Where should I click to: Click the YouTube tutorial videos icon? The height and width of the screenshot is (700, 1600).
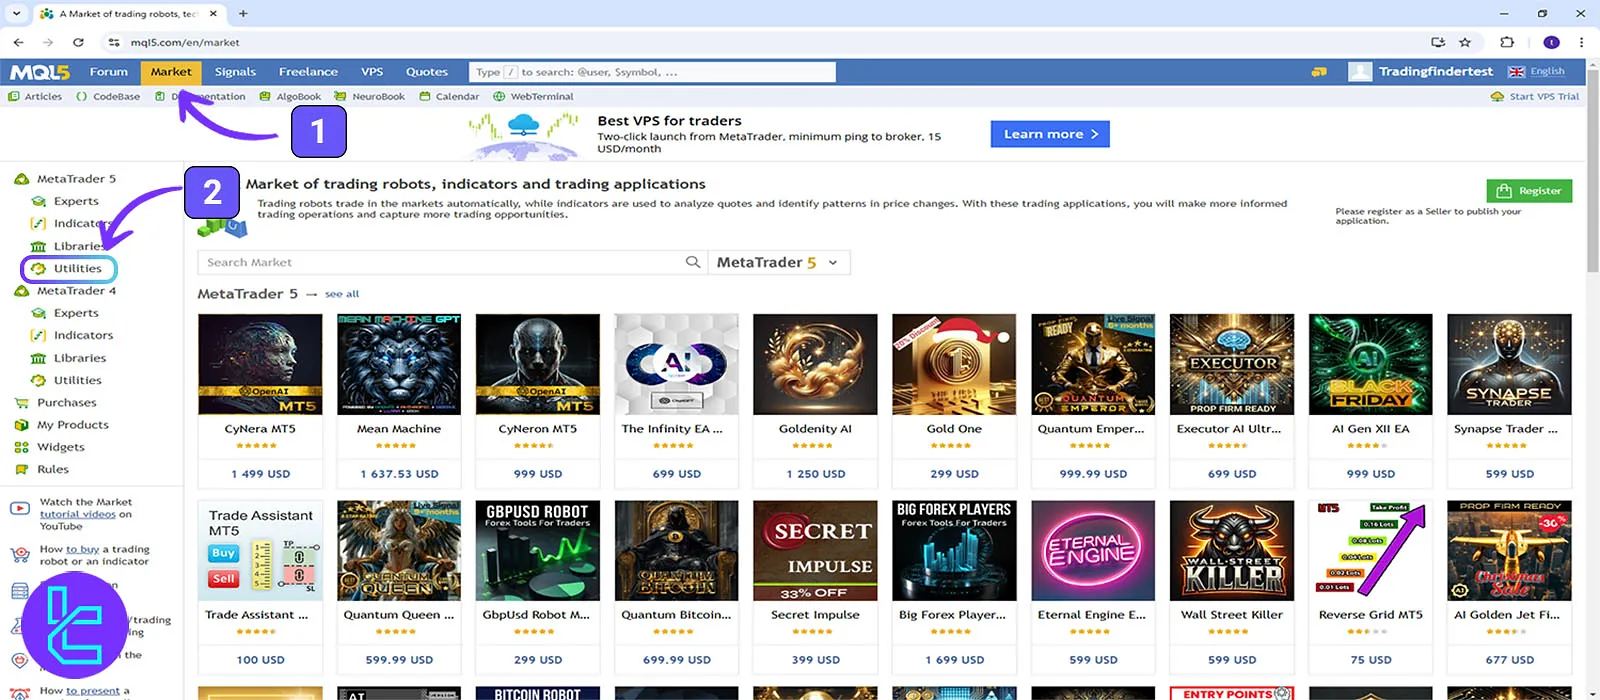click(19, 509)
